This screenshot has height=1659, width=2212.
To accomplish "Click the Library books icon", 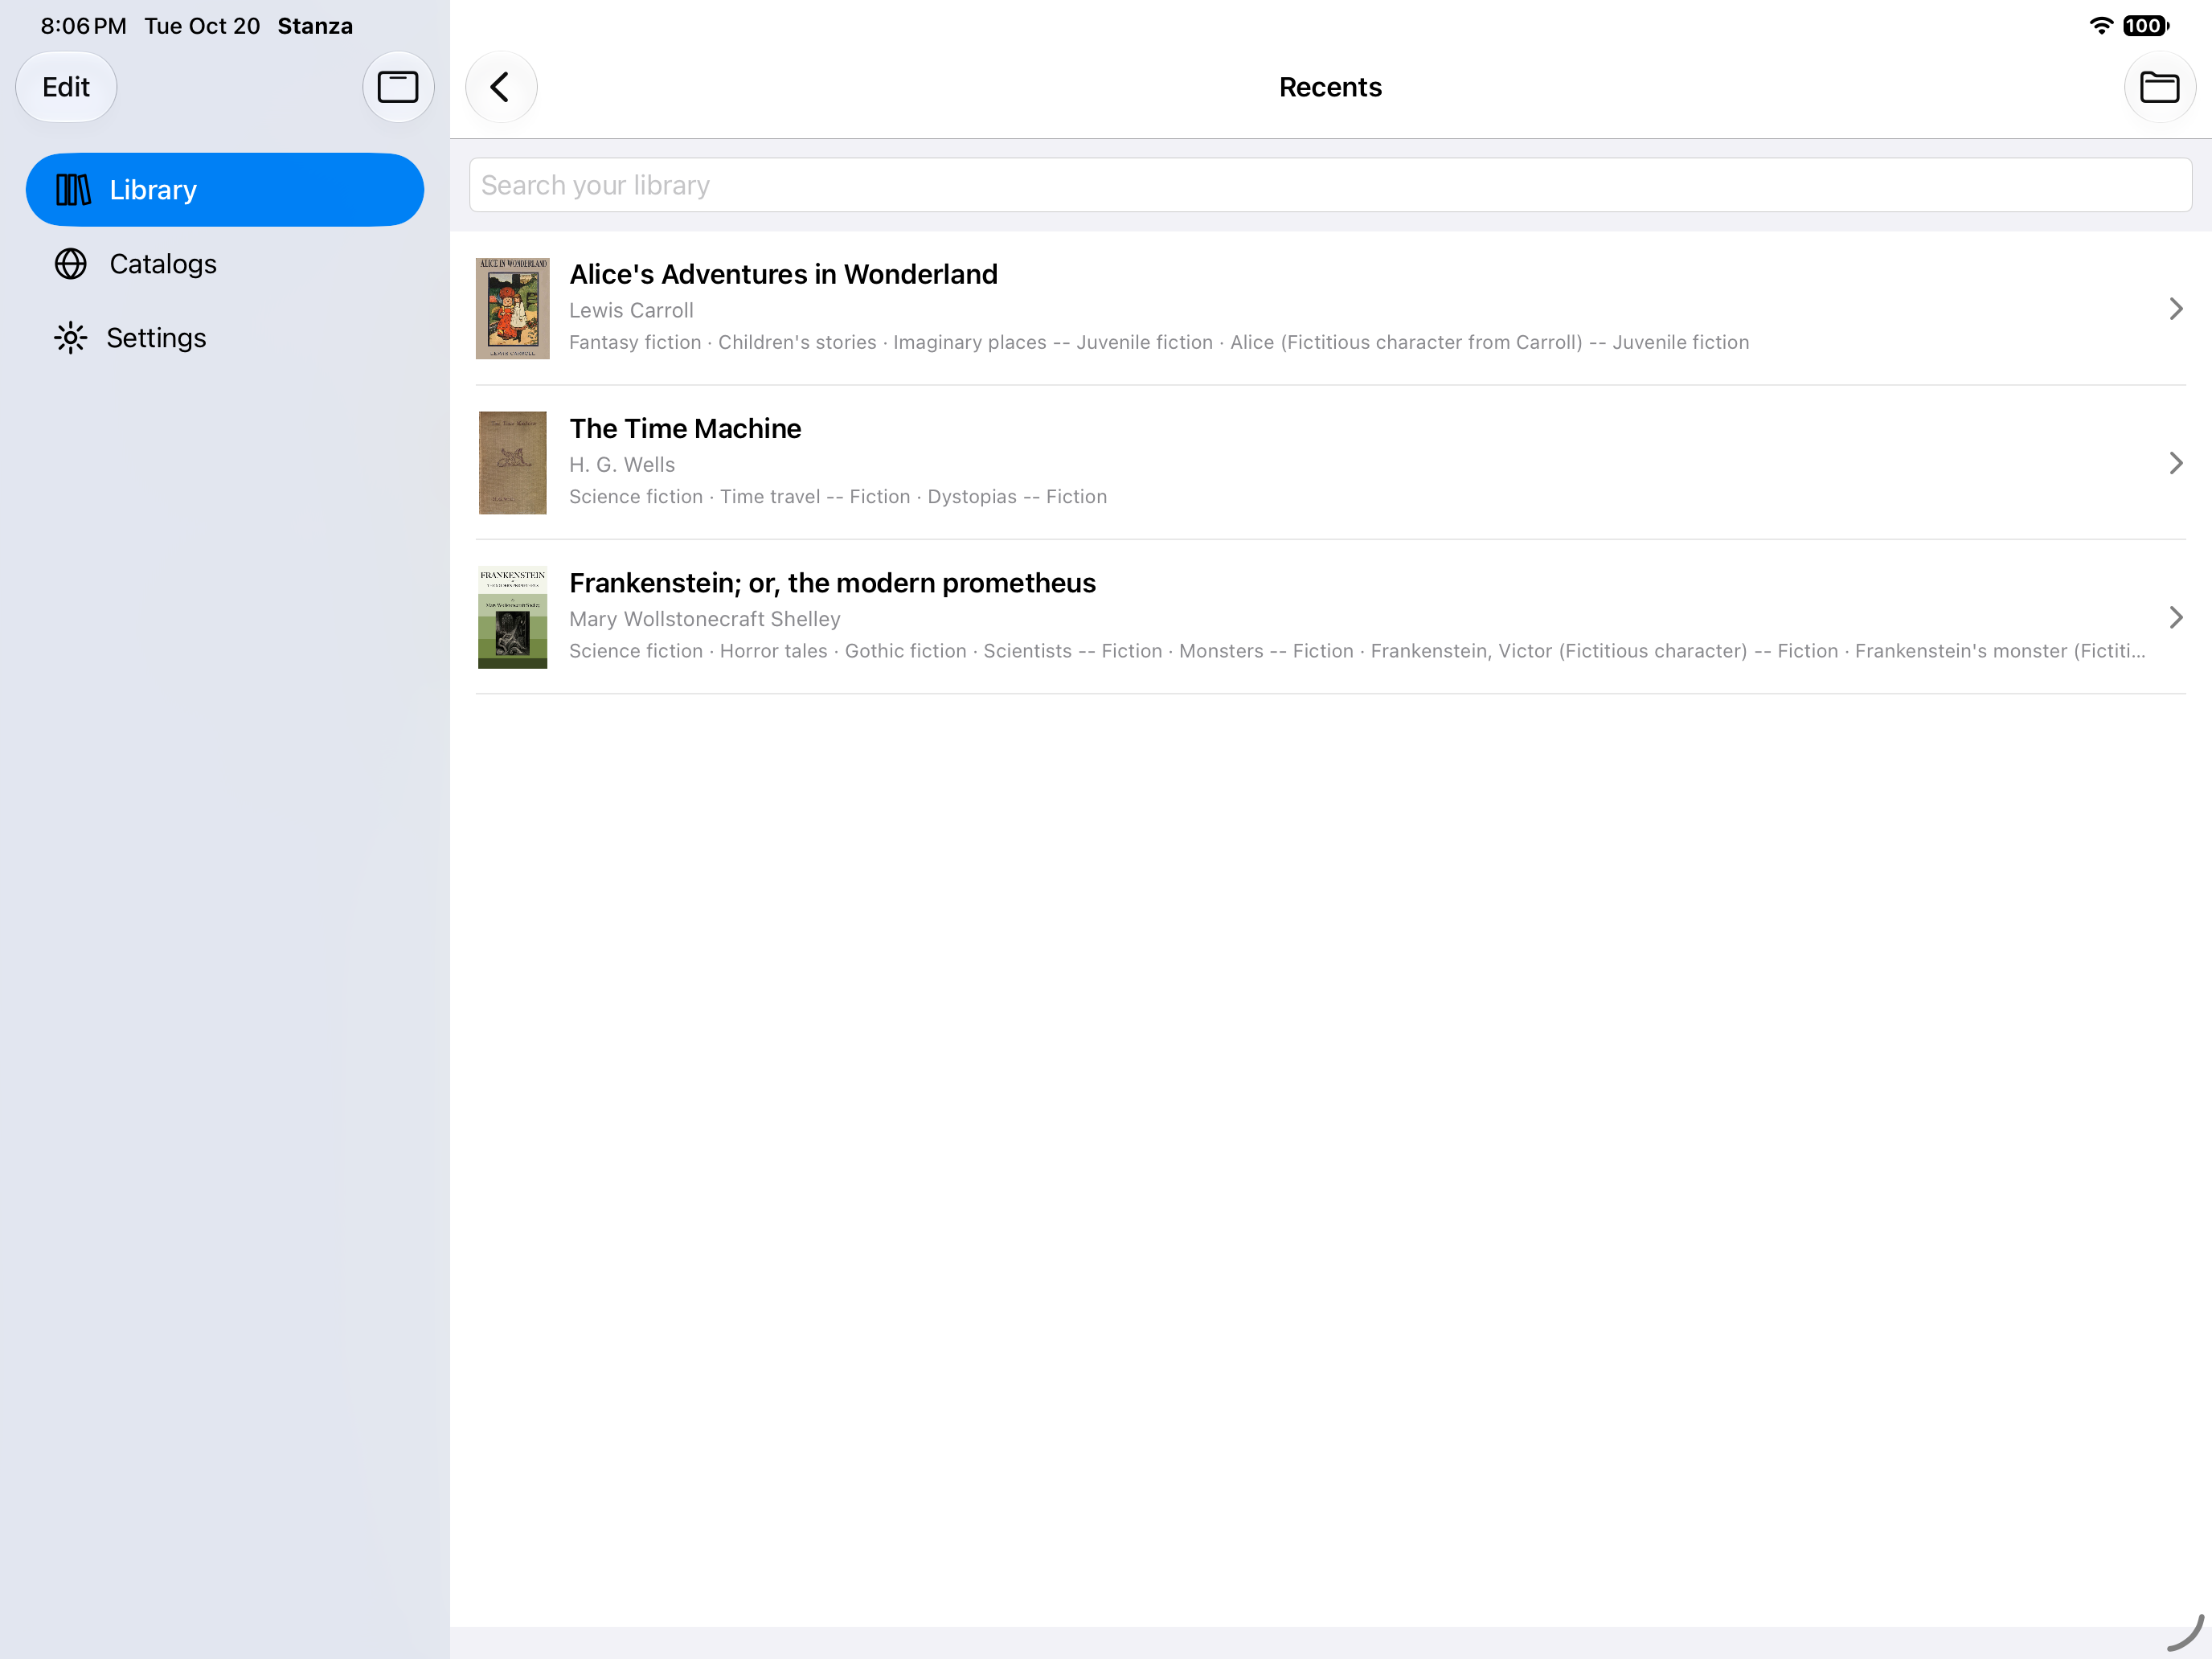I will [x=73, y=190].
